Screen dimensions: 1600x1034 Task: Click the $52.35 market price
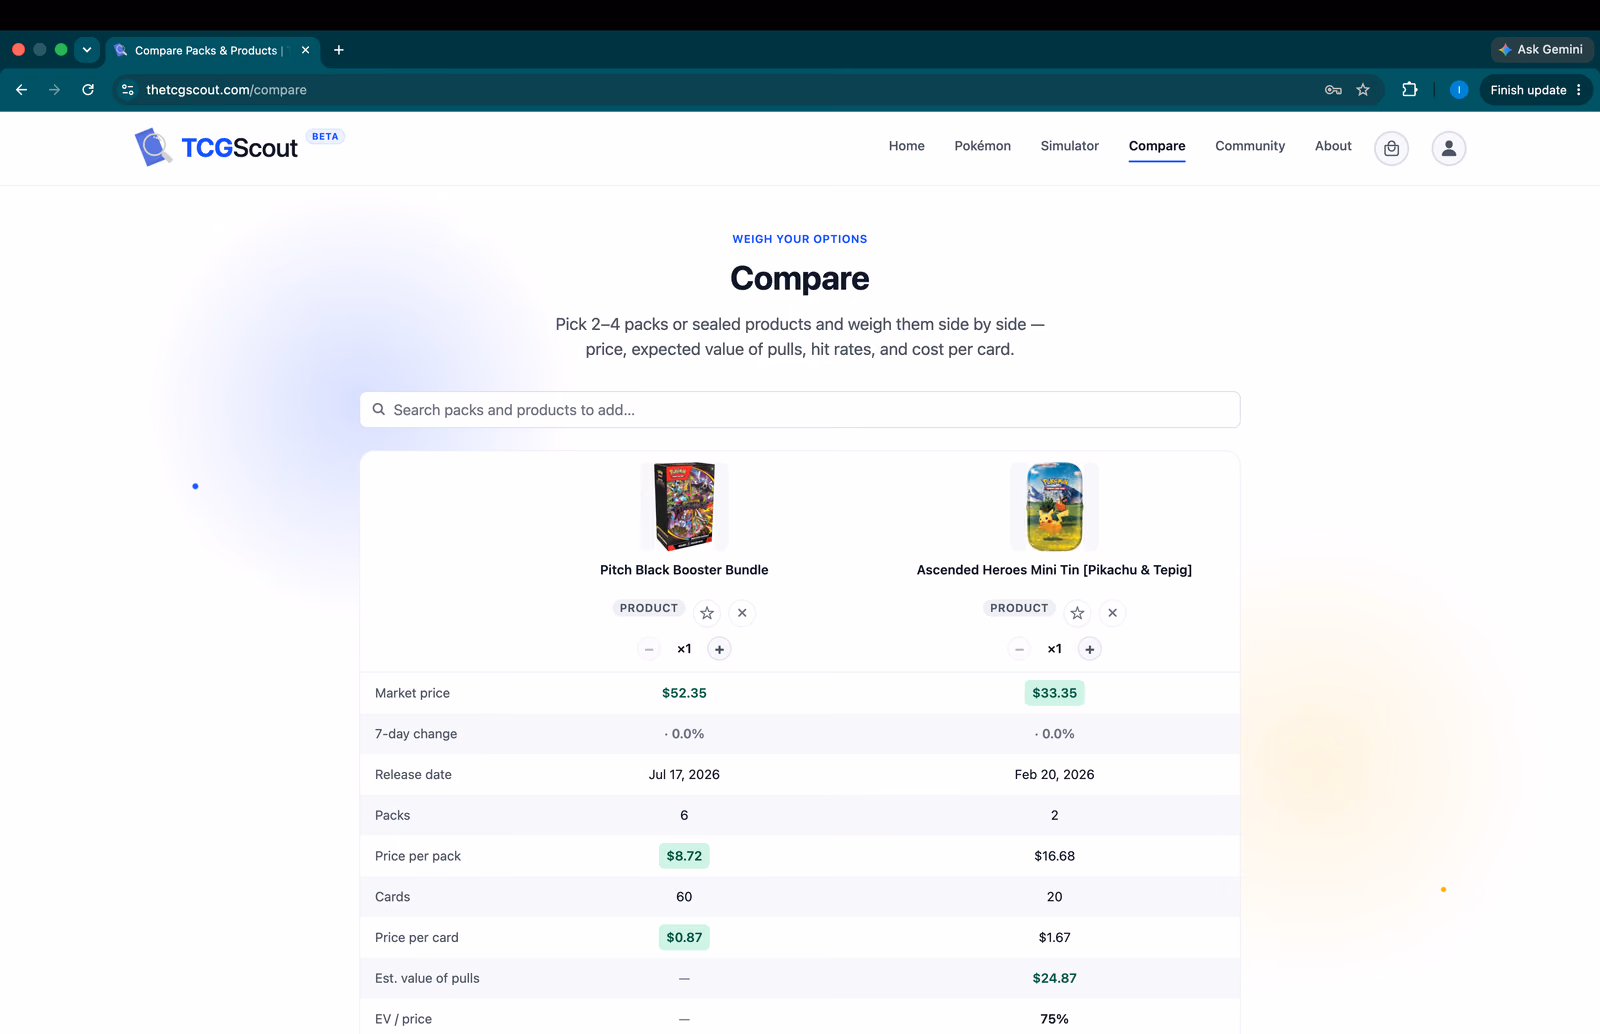pyautogui.click(x=684, y=693)
